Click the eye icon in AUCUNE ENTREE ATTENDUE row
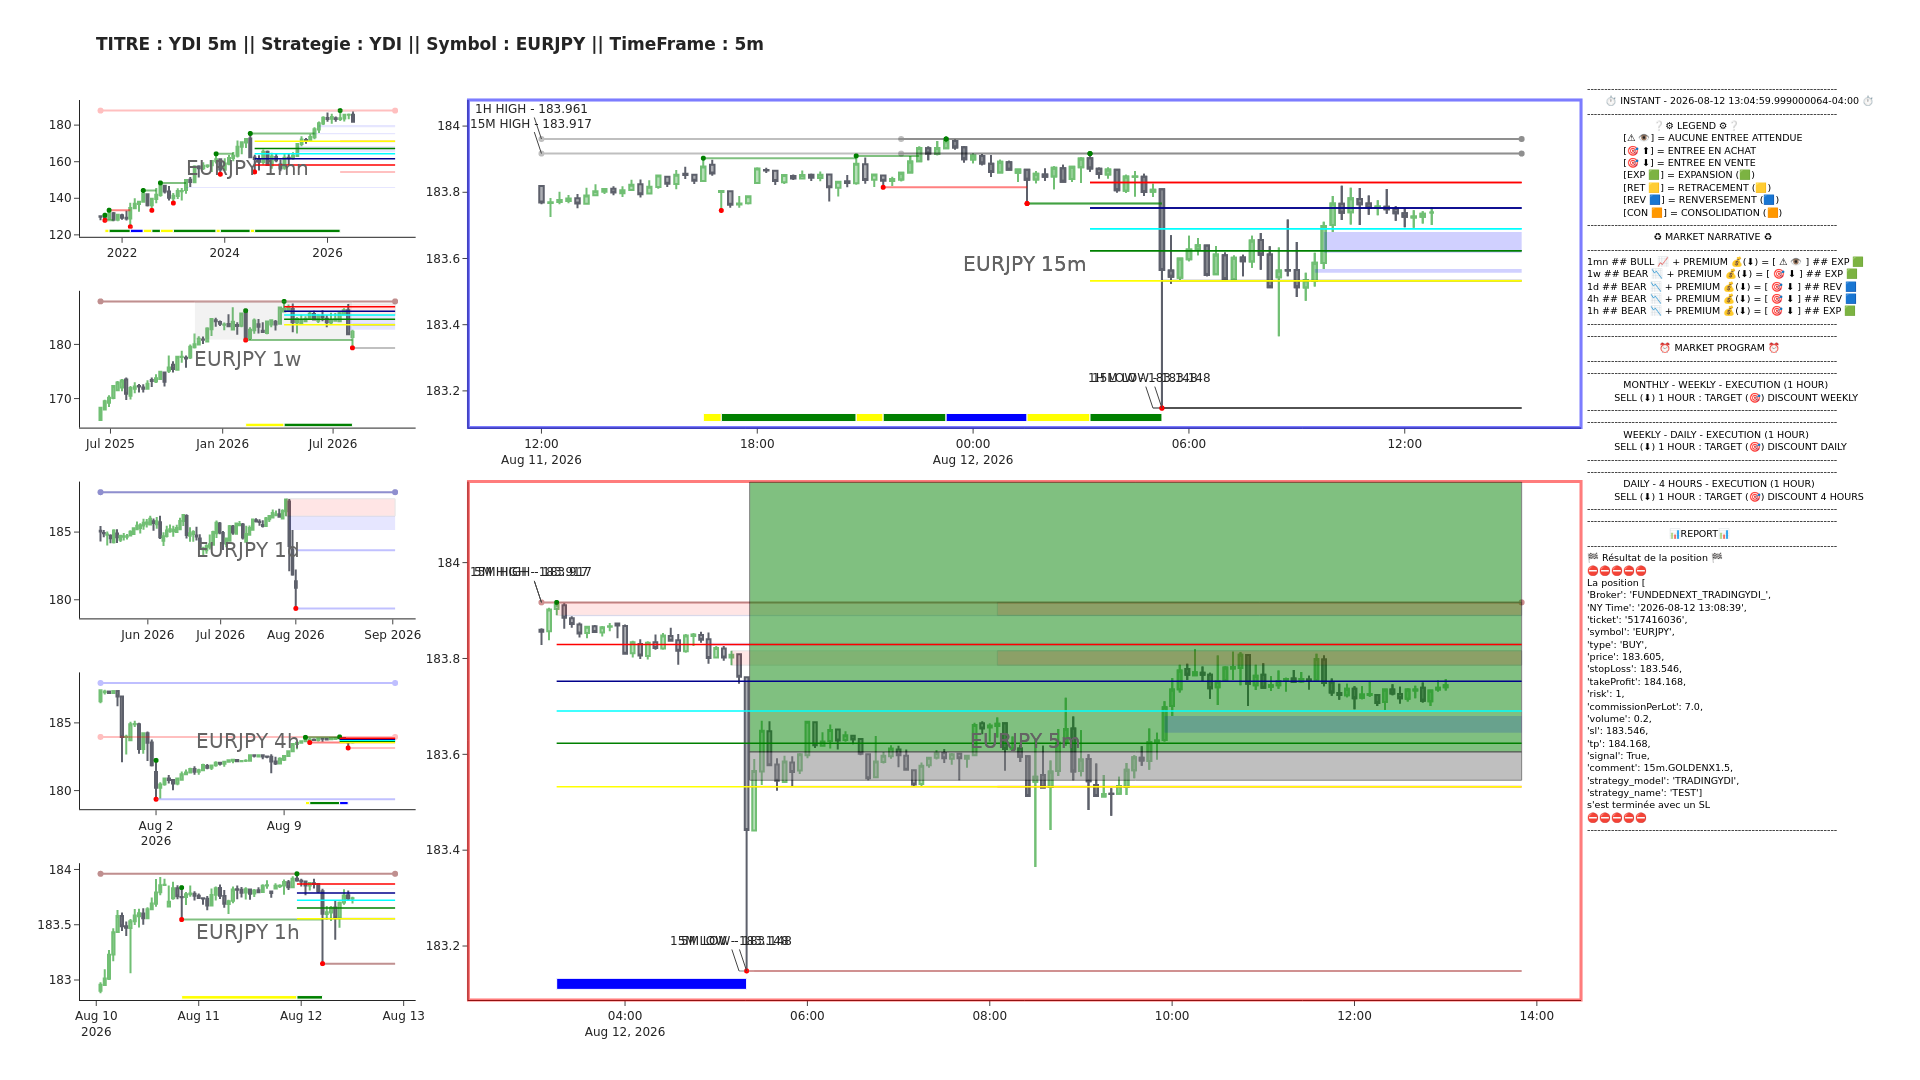Image resolution: width=1920 pixels, height=1080 pixels. click(1643, 138)
